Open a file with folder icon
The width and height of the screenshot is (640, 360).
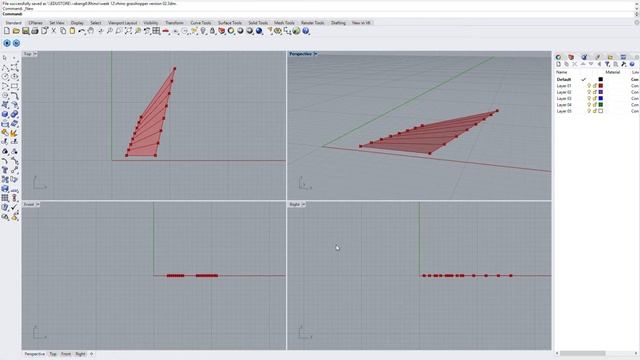(x=16, y=31)
